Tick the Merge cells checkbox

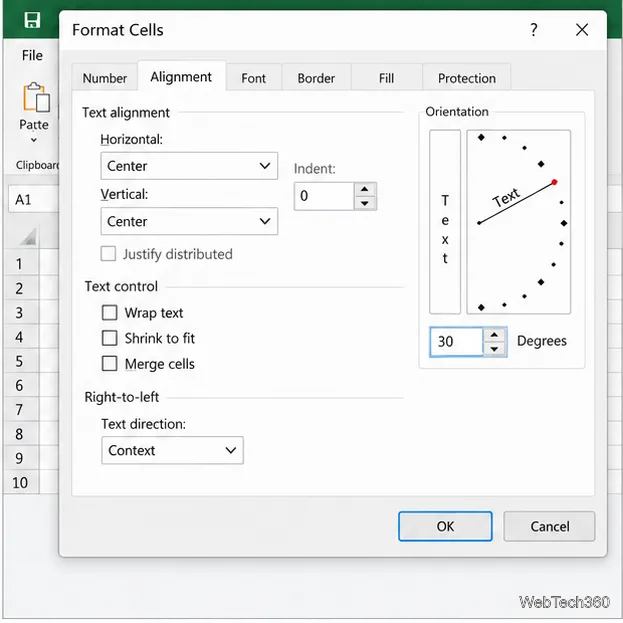pos(110,363)
